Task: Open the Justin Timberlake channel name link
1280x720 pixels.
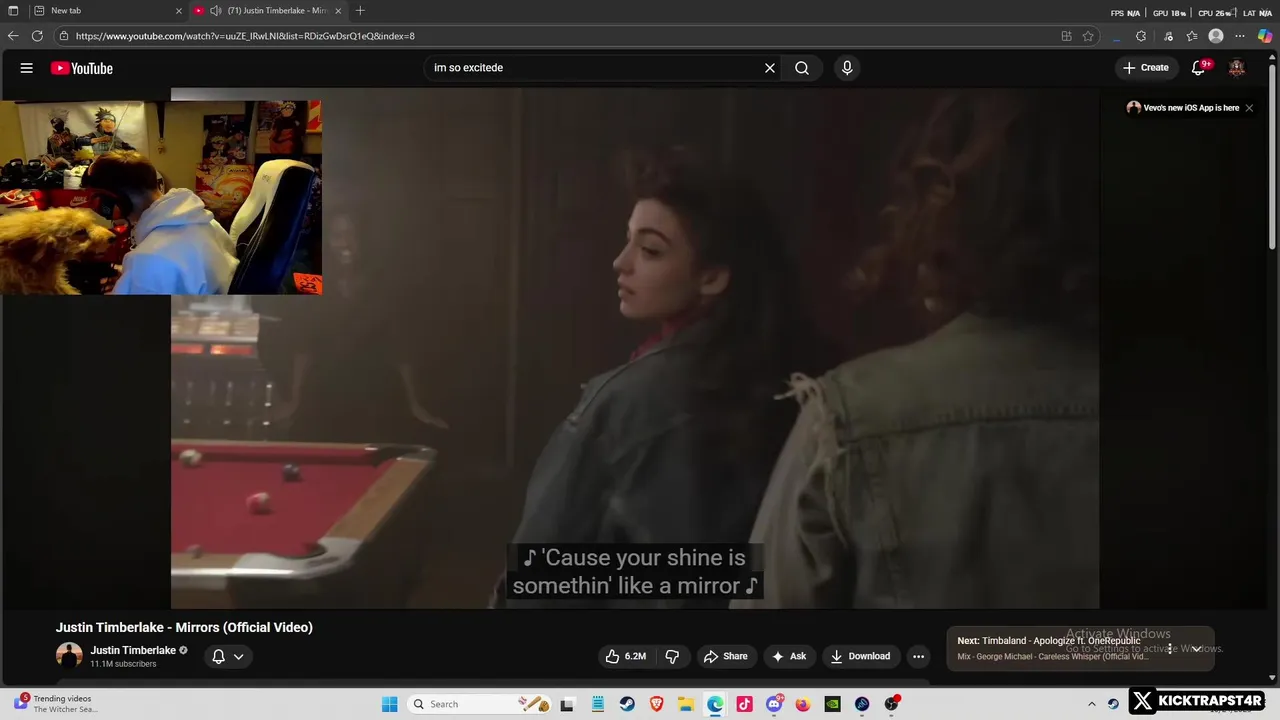Action: 133,650
